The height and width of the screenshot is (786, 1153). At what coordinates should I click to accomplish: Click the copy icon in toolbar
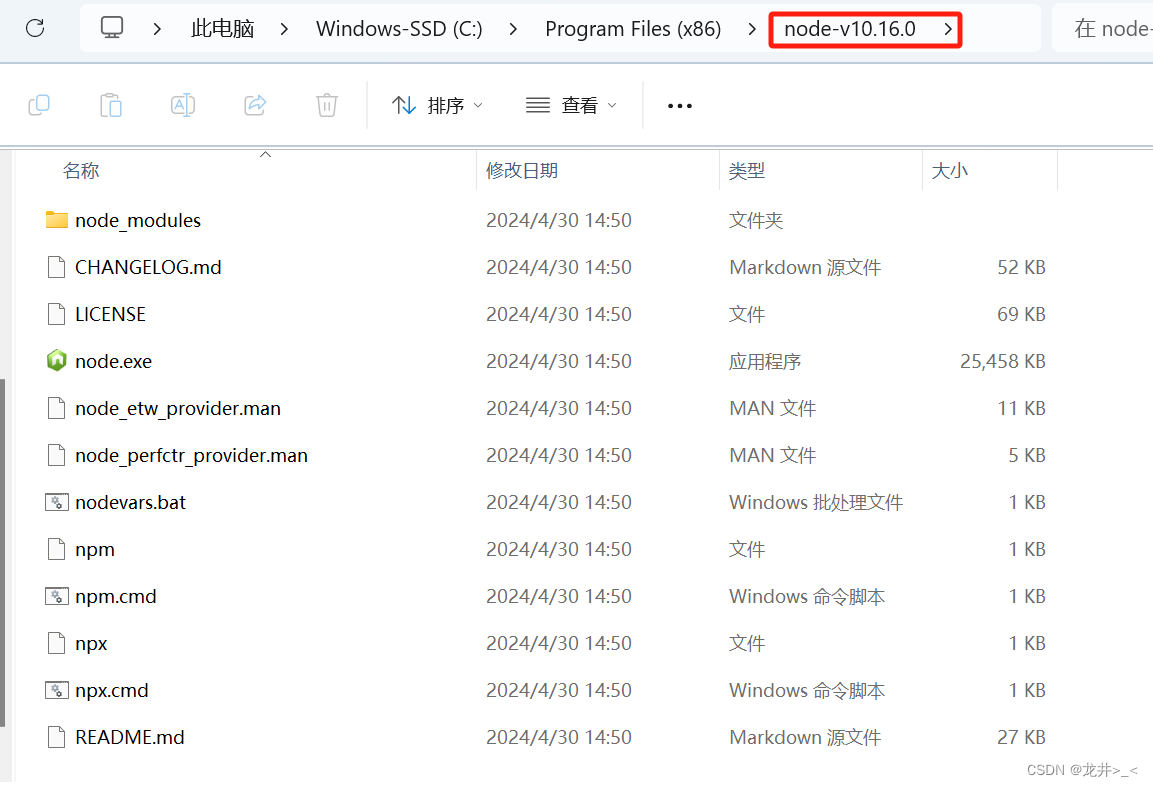point(39,105)
